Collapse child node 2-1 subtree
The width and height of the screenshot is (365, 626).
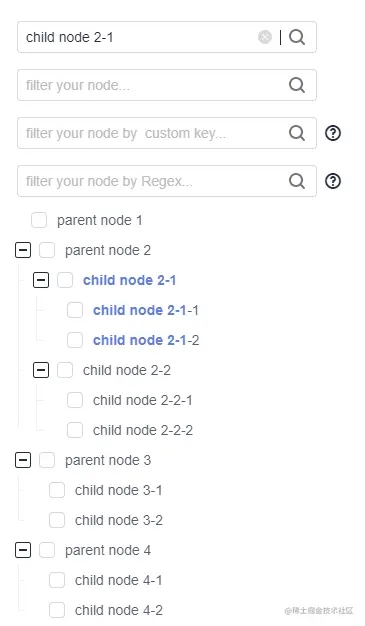41,280
